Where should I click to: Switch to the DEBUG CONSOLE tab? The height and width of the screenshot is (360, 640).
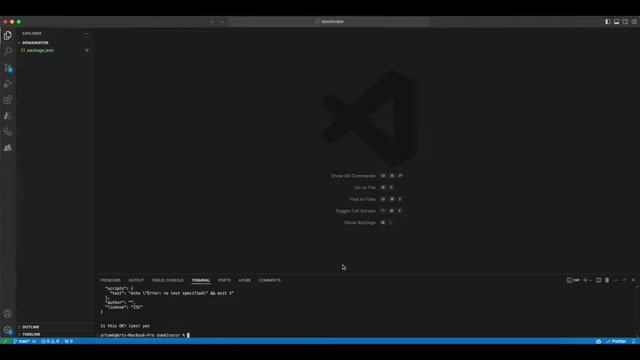pos(168,280)
